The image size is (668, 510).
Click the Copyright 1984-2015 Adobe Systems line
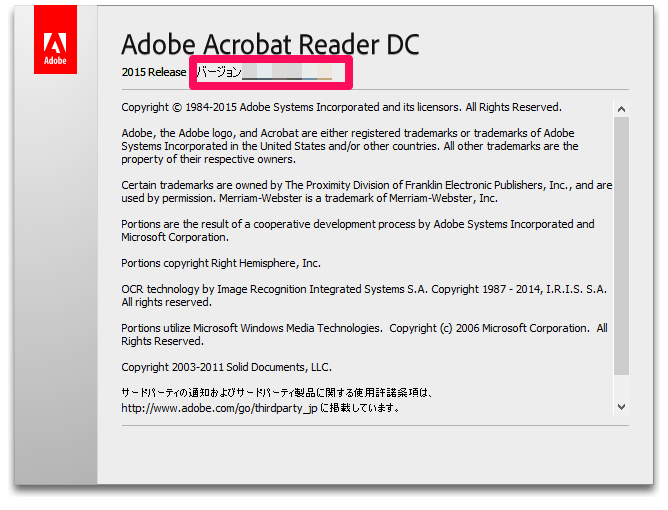click(x=341, y=107)
